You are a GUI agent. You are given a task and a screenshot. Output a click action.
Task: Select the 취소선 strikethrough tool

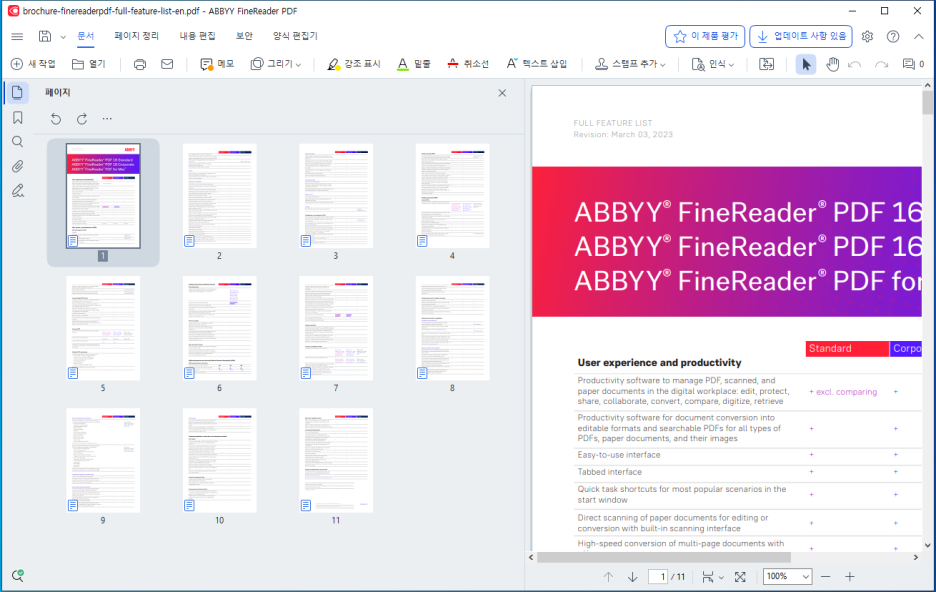click(x=468, y=64)
